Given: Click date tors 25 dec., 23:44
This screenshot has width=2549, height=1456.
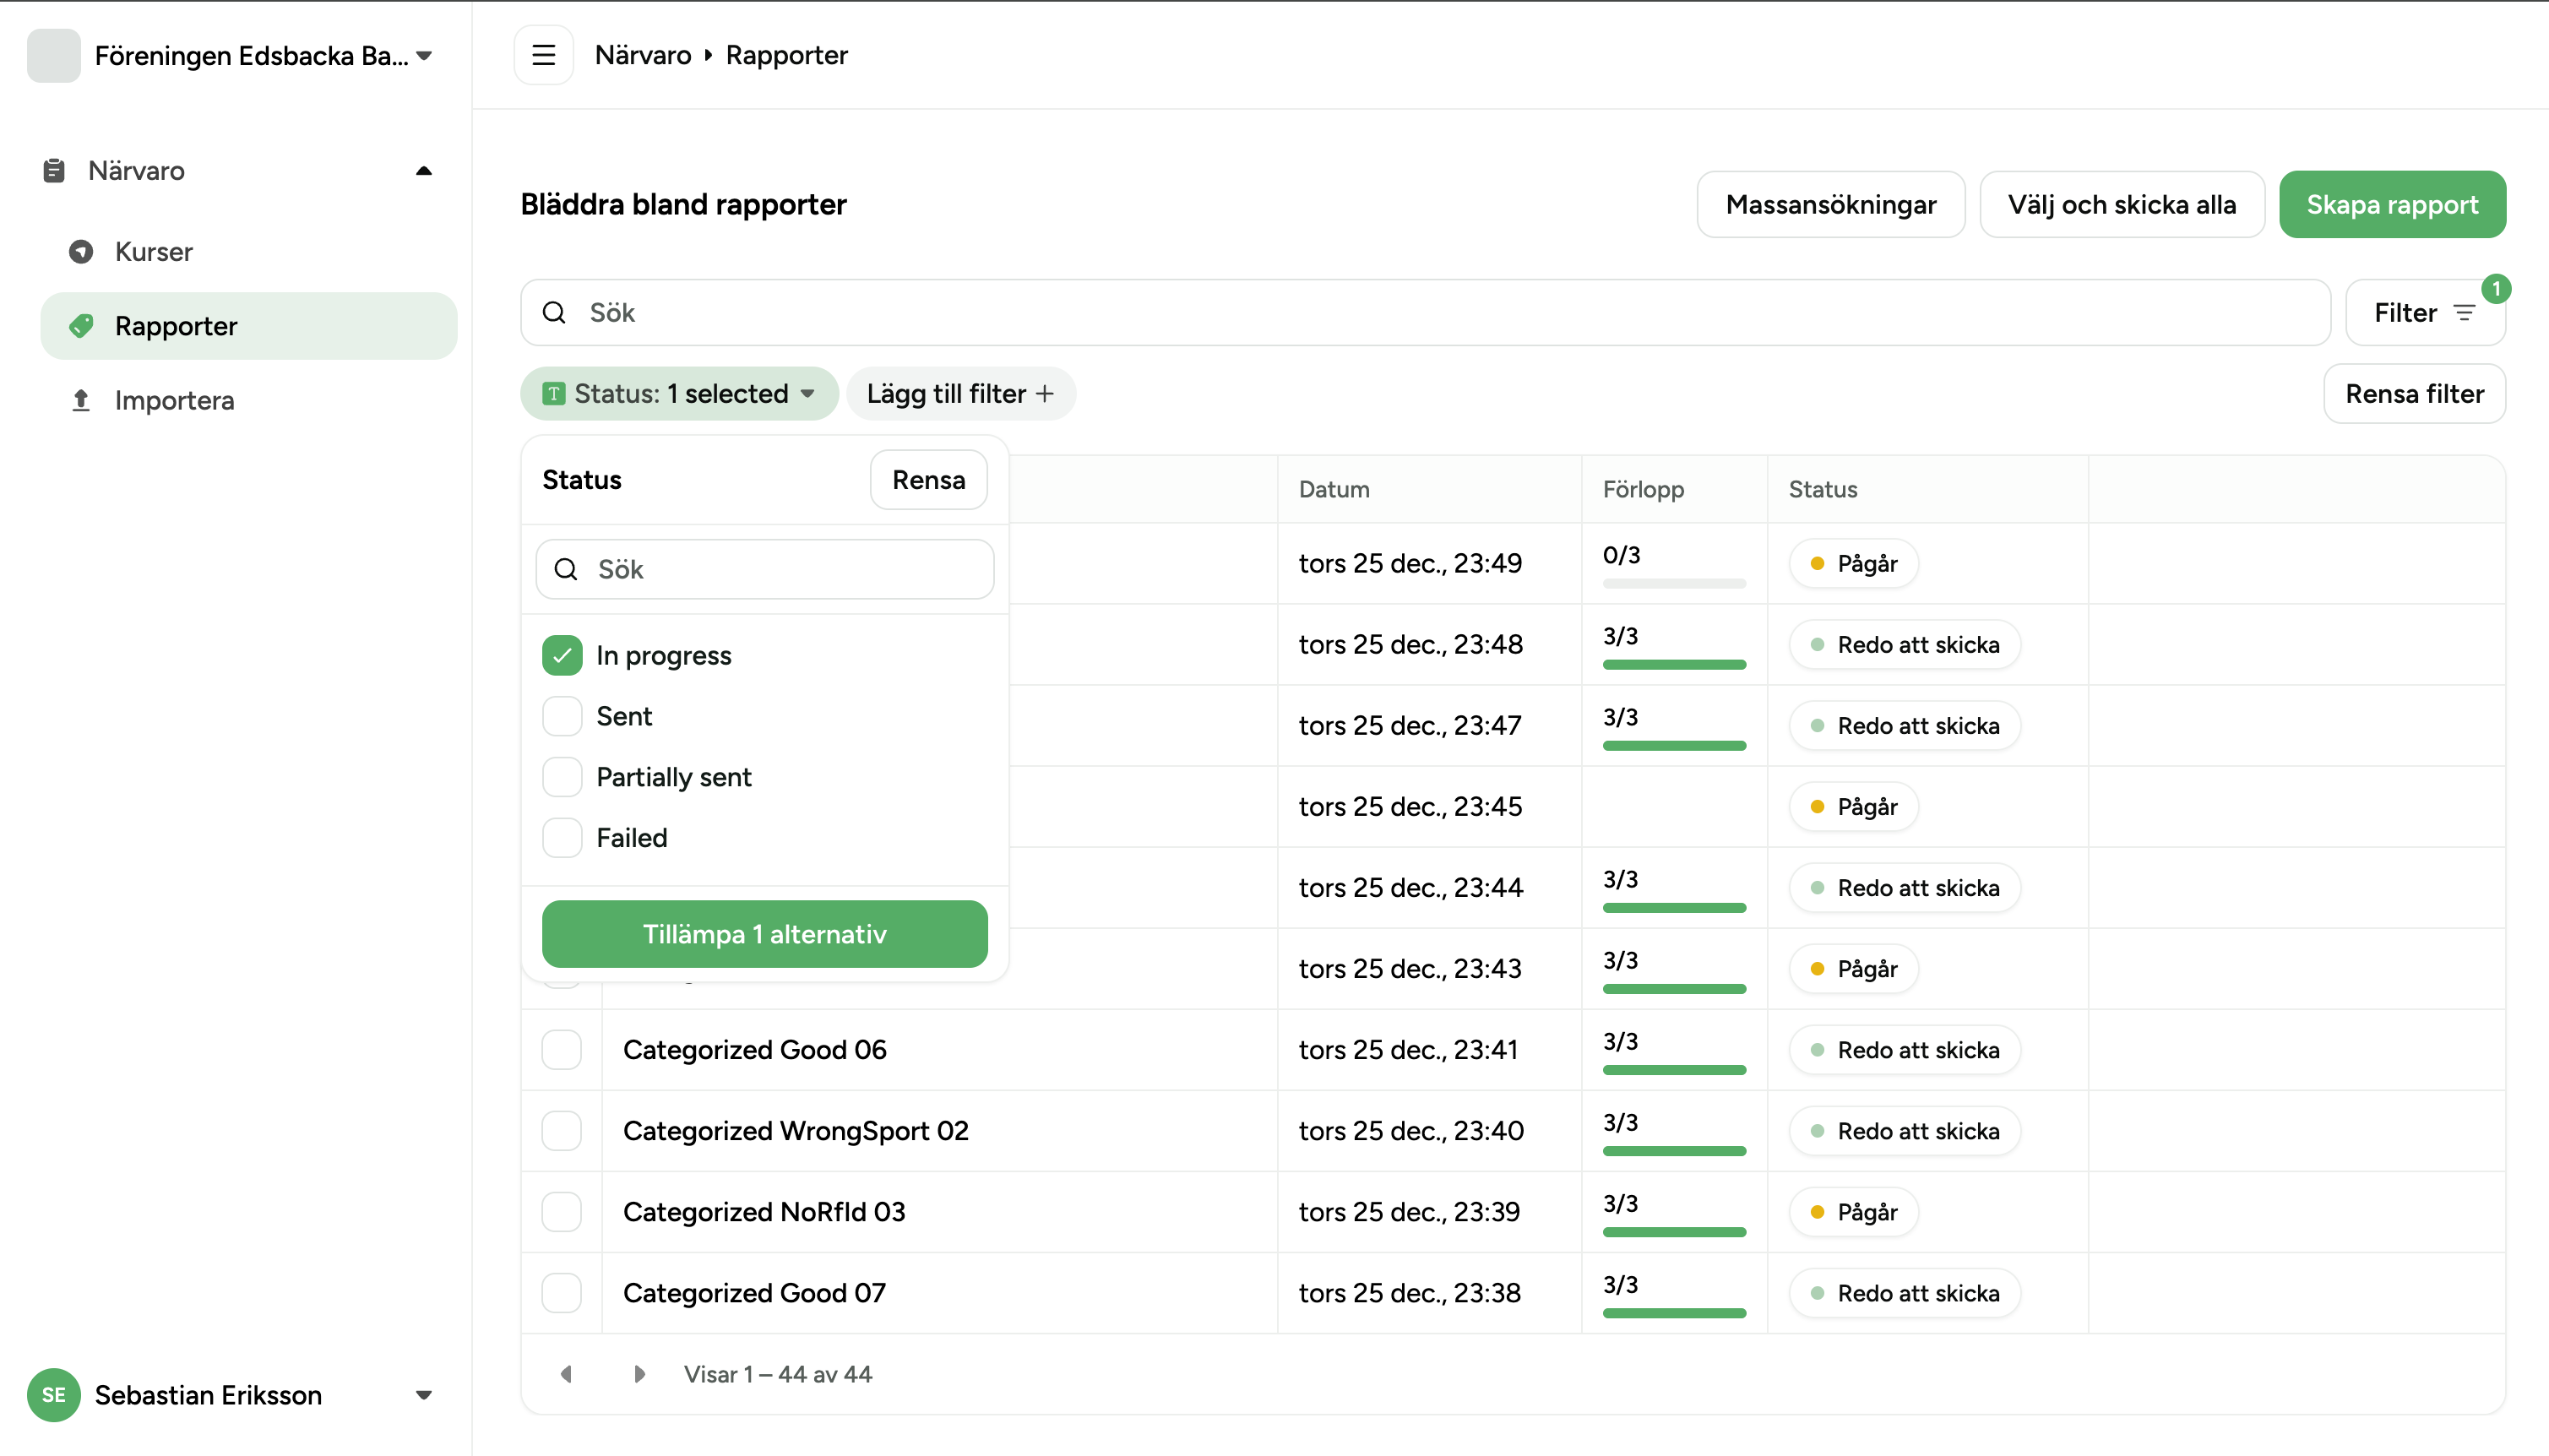Looking at the screenshot, I should [x=1410, y=888].
